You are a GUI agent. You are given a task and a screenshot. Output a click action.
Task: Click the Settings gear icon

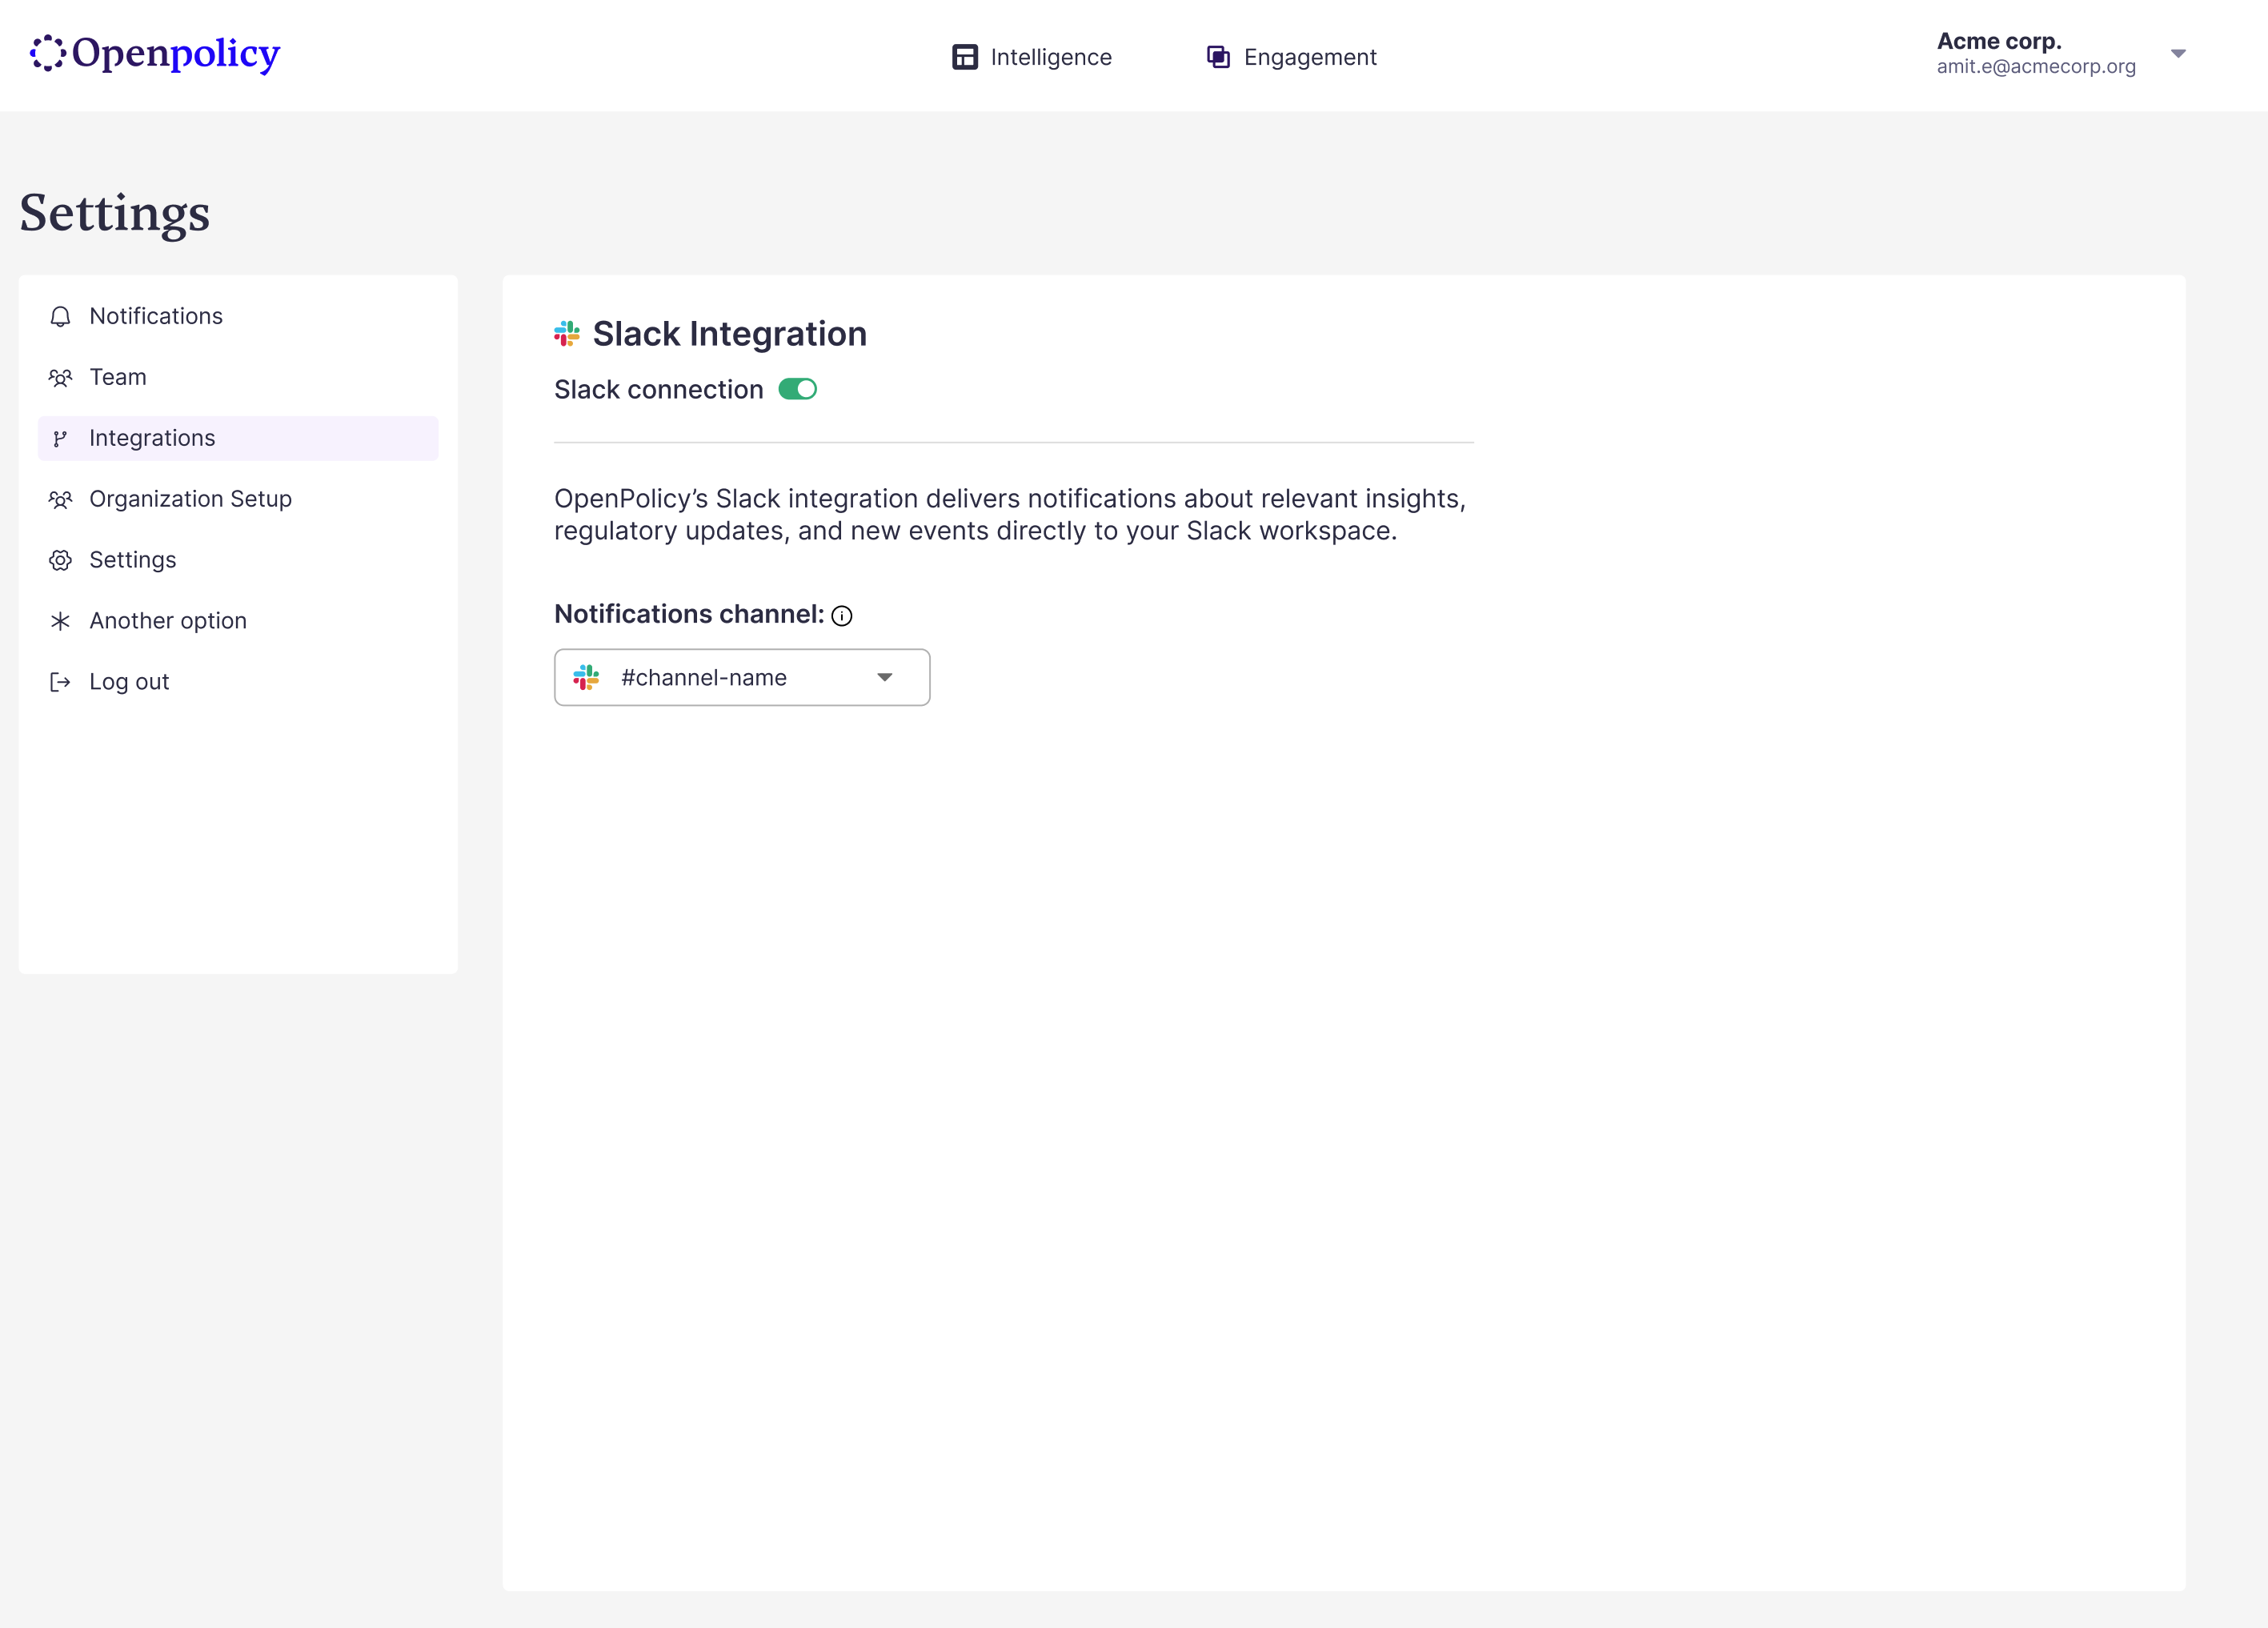click(60, 561)
